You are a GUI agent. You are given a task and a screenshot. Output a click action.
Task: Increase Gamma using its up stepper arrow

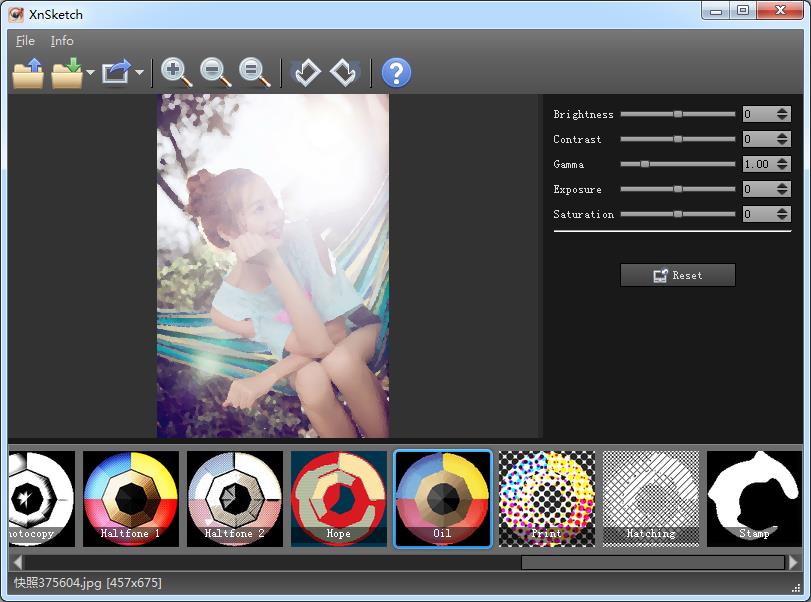(783, 160)
